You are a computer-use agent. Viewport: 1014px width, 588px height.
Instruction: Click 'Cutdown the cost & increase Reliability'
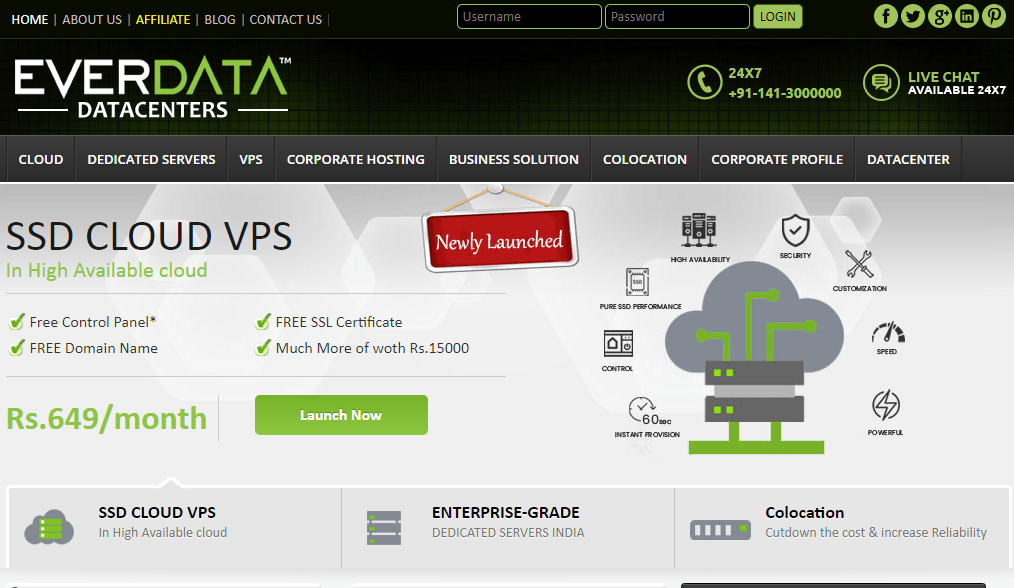876,532
